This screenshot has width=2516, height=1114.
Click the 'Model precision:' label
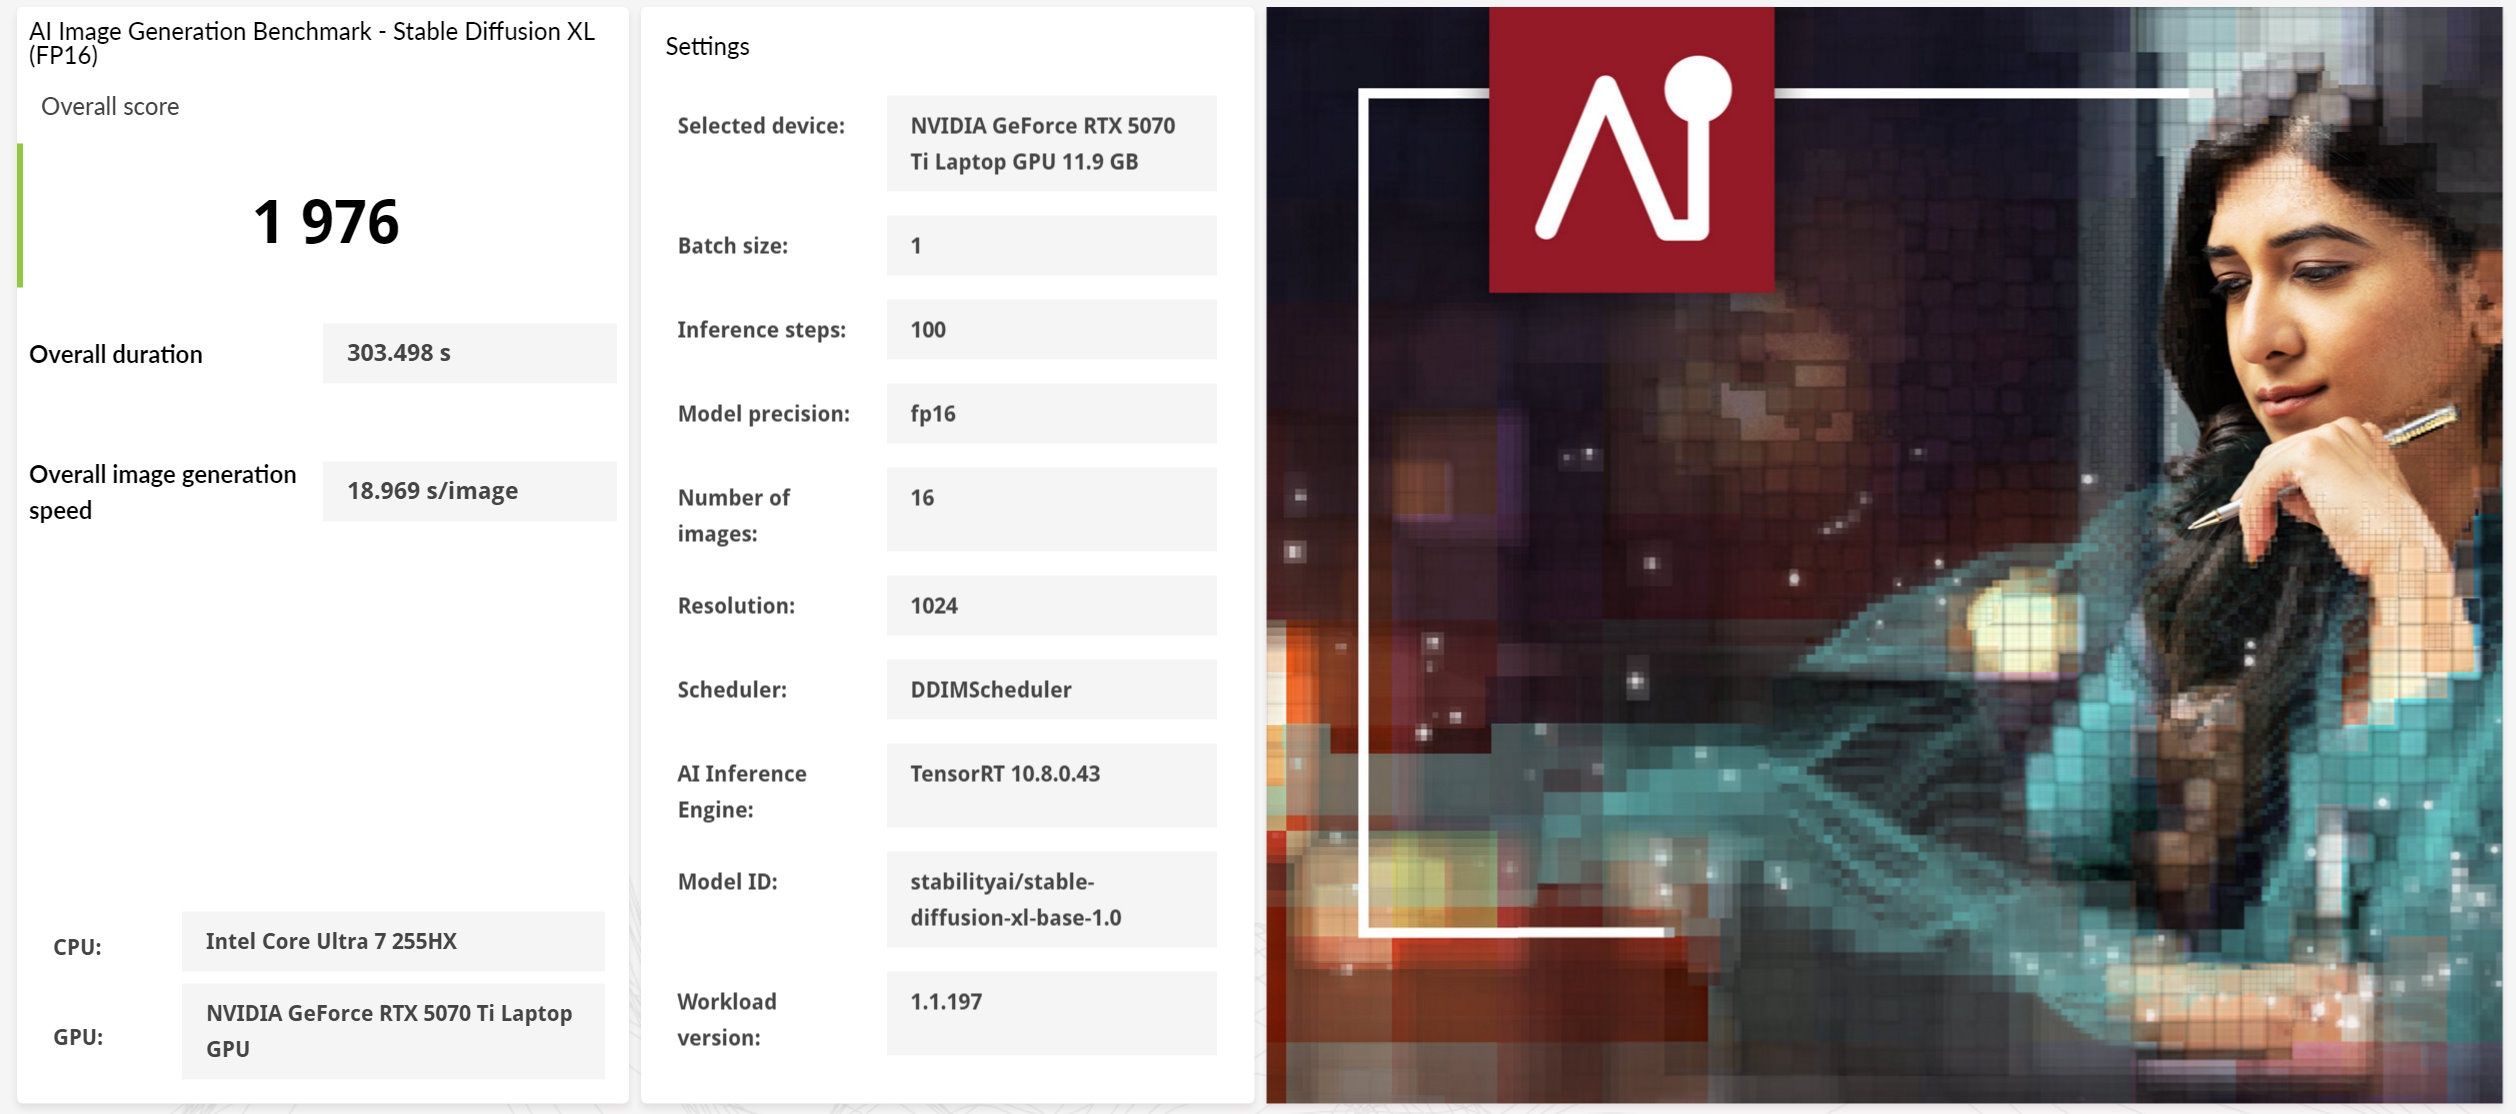(763, 414)
